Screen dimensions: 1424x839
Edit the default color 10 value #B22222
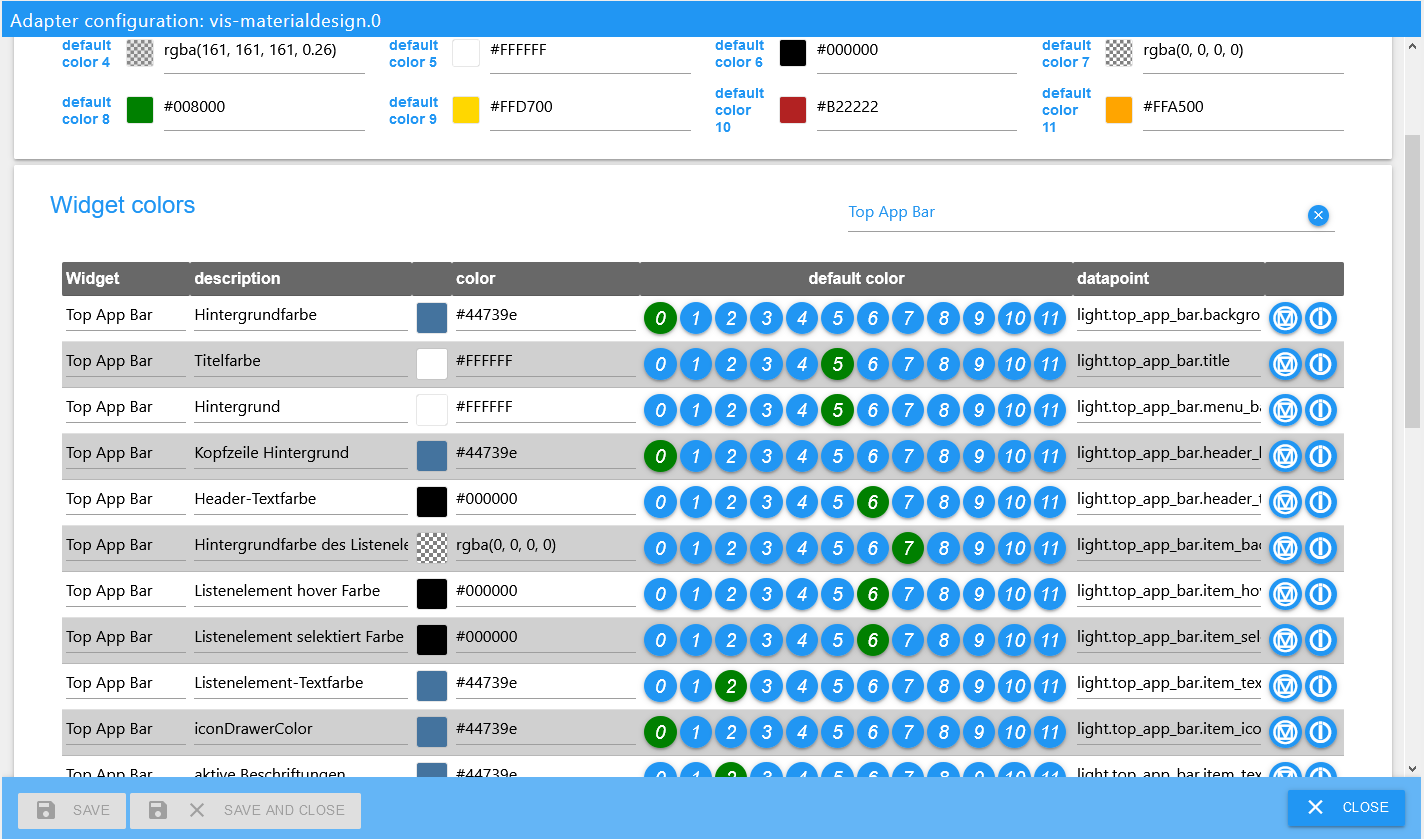click(917, 108)
